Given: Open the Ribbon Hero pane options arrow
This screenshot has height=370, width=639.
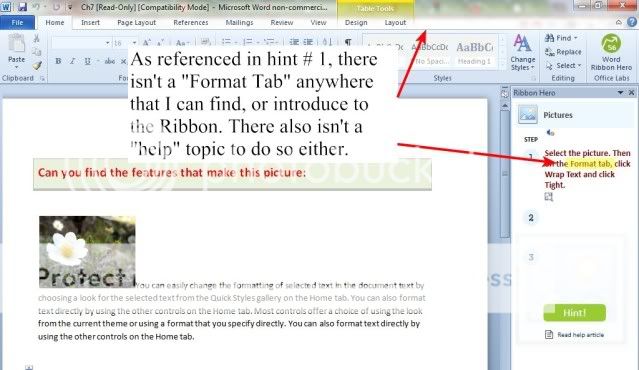Looking at the screenshot, I should [x=620, y=93].
